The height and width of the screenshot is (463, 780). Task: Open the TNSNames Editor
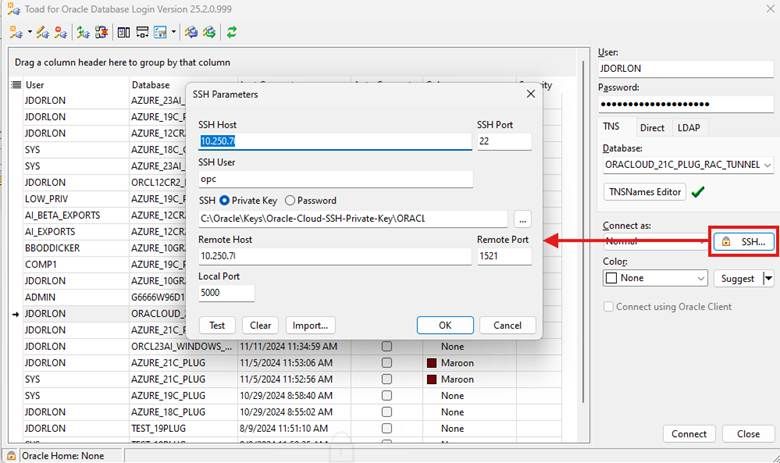tap(645, 192)
